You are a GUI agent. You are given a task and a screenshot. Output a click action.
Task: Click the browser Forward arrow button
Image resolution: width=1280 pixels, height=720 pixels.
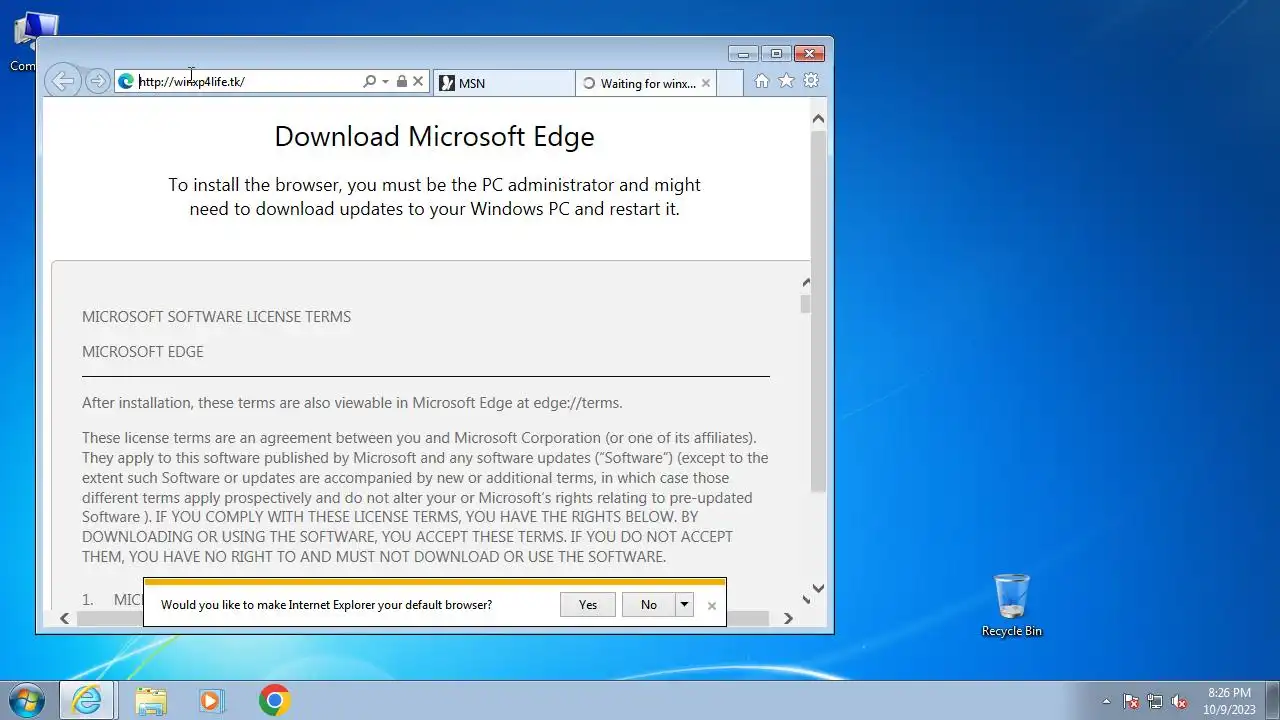97,82
